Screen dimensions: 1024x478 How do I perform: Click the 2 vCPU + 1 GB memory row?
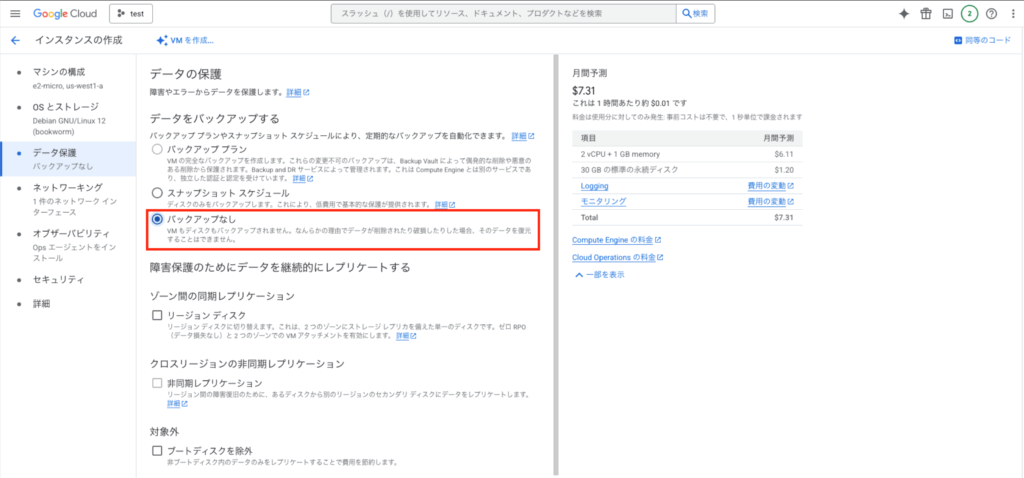click(687, 154)
